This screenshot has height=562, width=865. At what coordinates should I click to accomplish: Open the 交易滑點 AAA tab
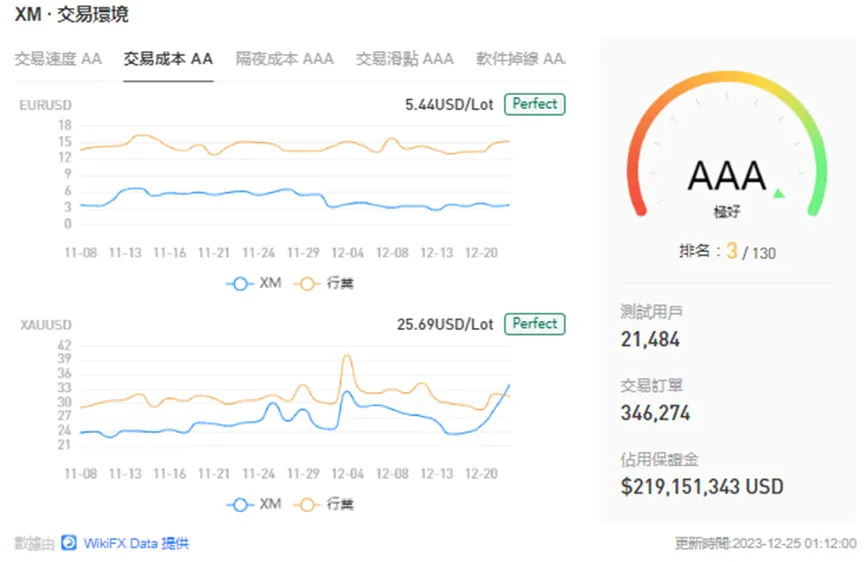[x=405, y=58]
